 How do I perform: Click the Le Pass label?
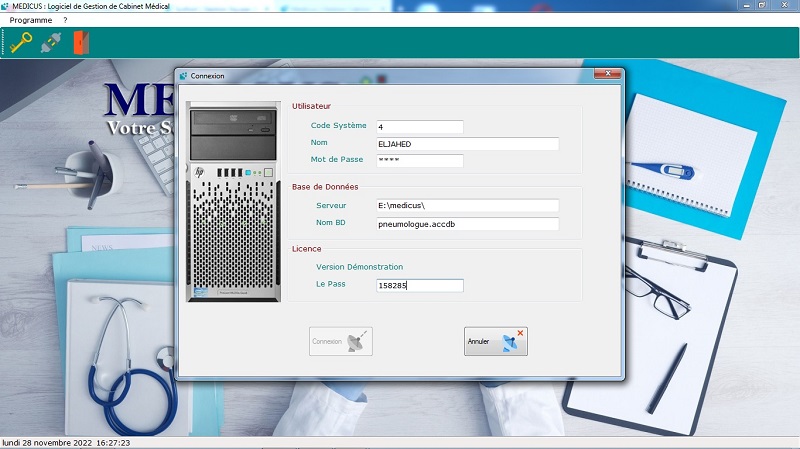331,284
